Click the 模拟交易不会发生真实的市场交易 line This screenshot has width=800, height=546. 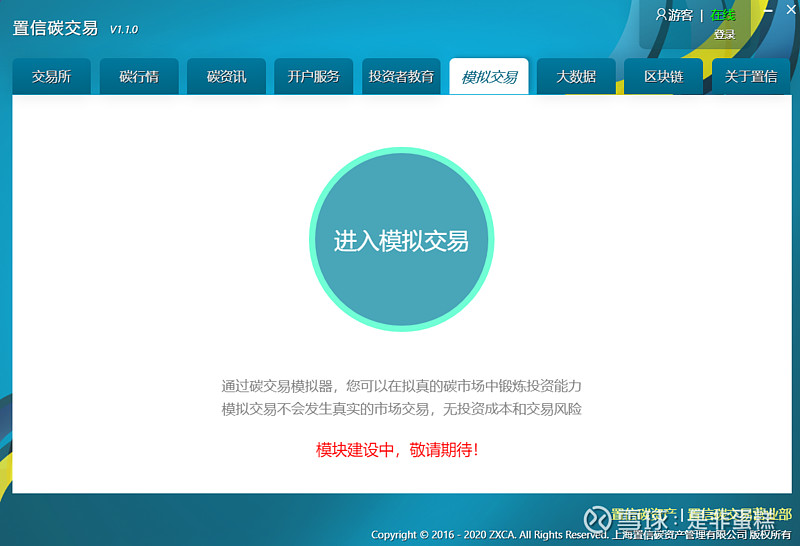(402, 409)
